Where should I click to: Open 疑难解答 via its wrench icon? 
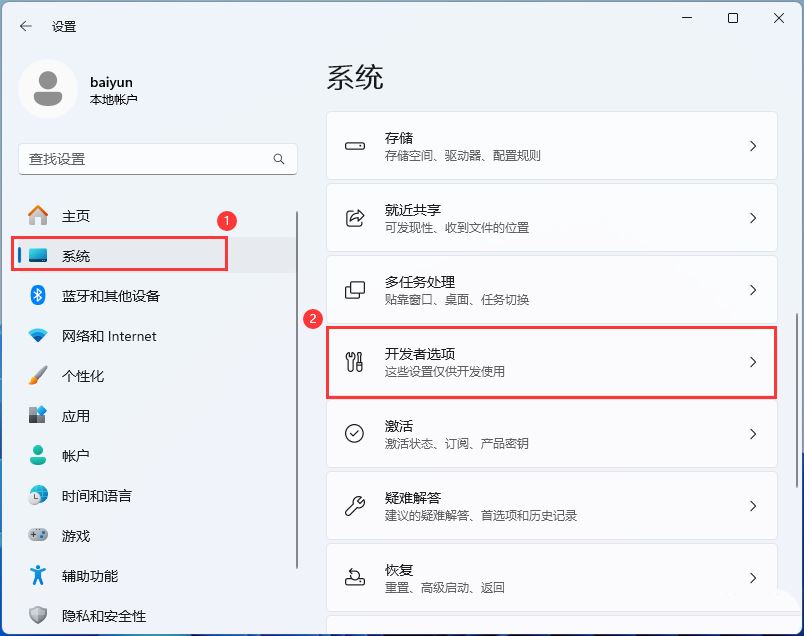point(354,505)
